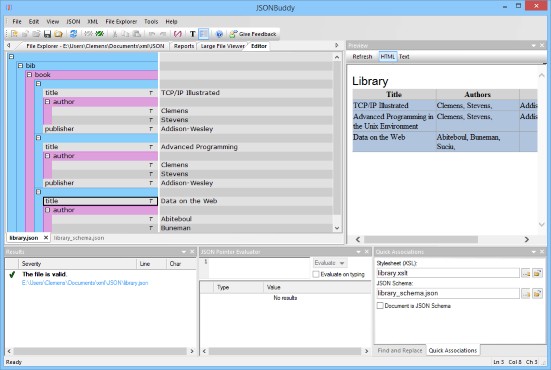The height and width of the screenshot is (370, 551).
Task: Open Preview panel options dropdown arrow
Action: [533, 46]
